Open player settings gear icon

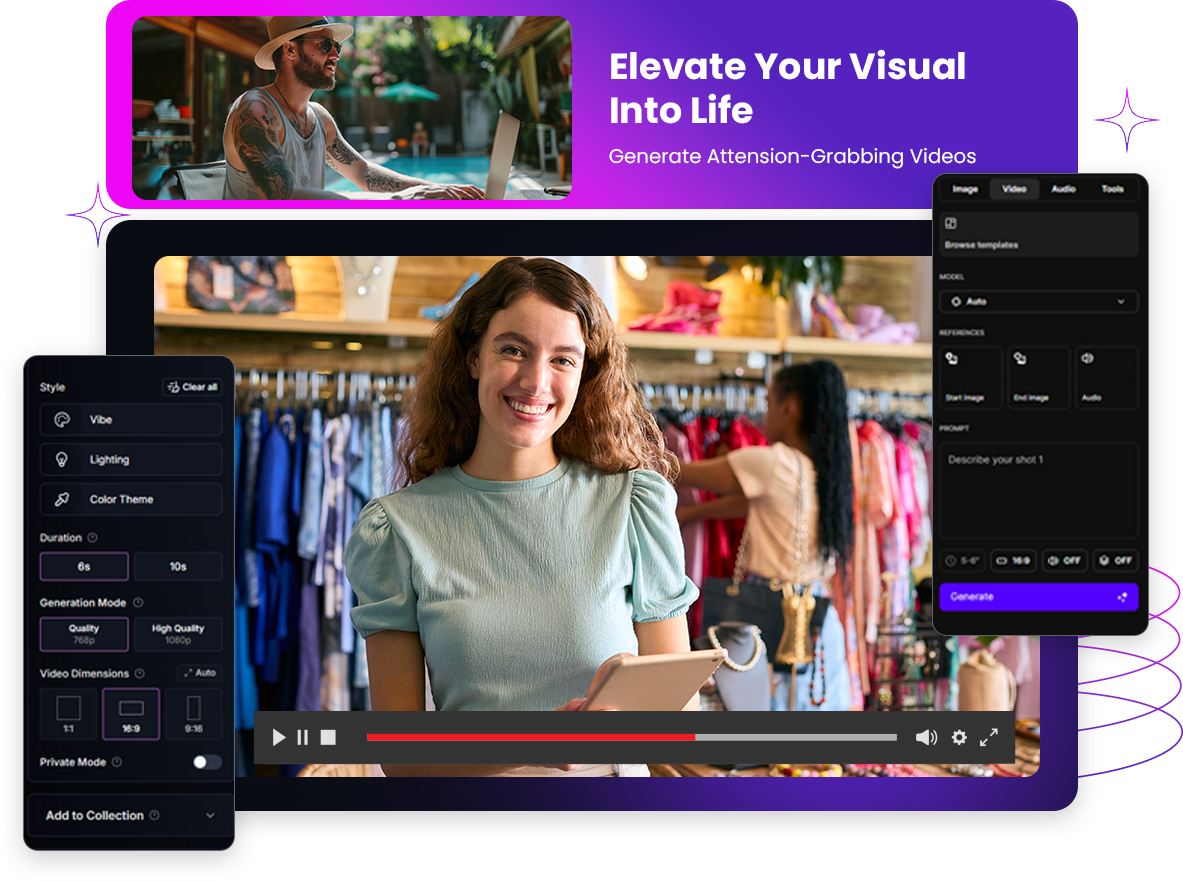(959, 738)
